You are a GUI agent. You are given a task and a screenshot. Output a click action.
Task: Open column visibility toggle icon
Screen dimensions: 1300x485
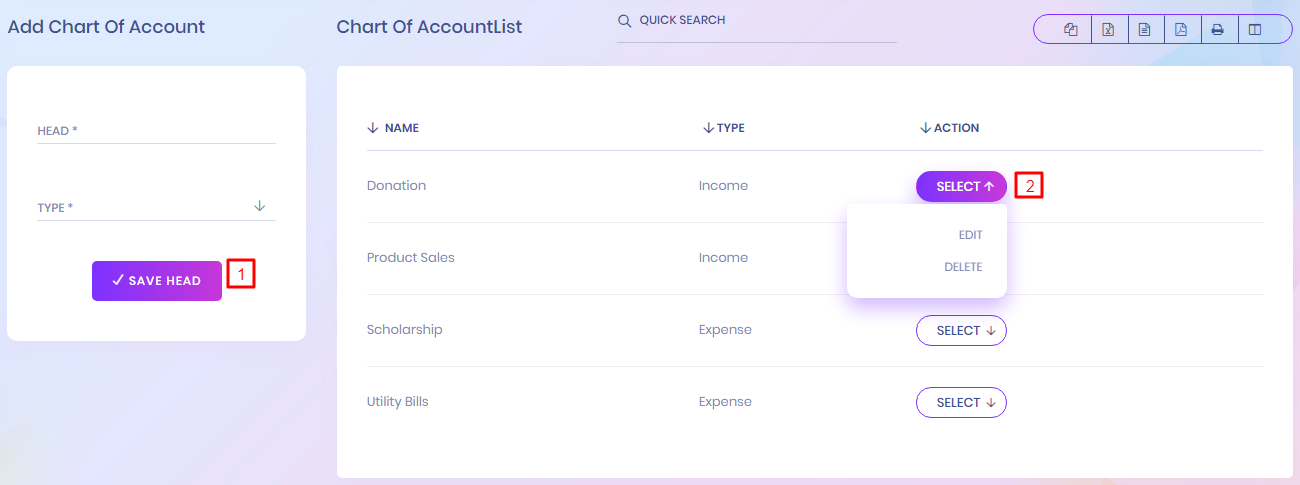[x=1254, y=30]
